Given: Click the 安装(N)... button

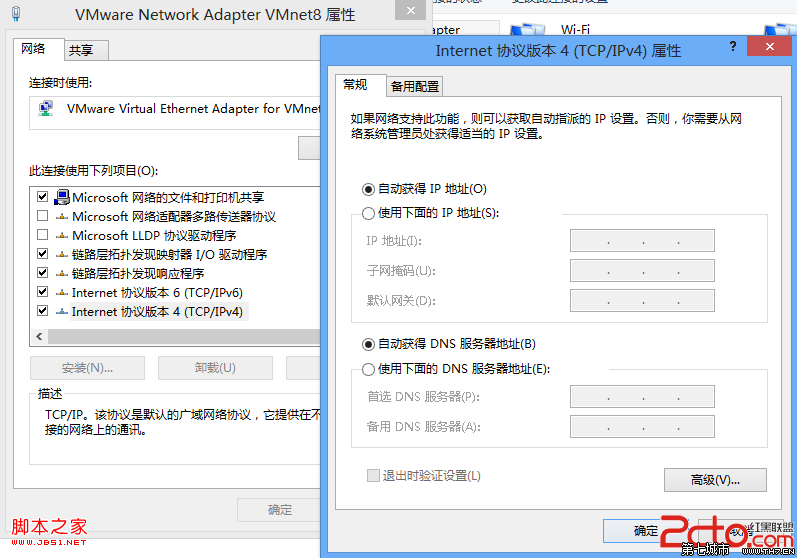Looking at the screenshot, I should [87, 367].
